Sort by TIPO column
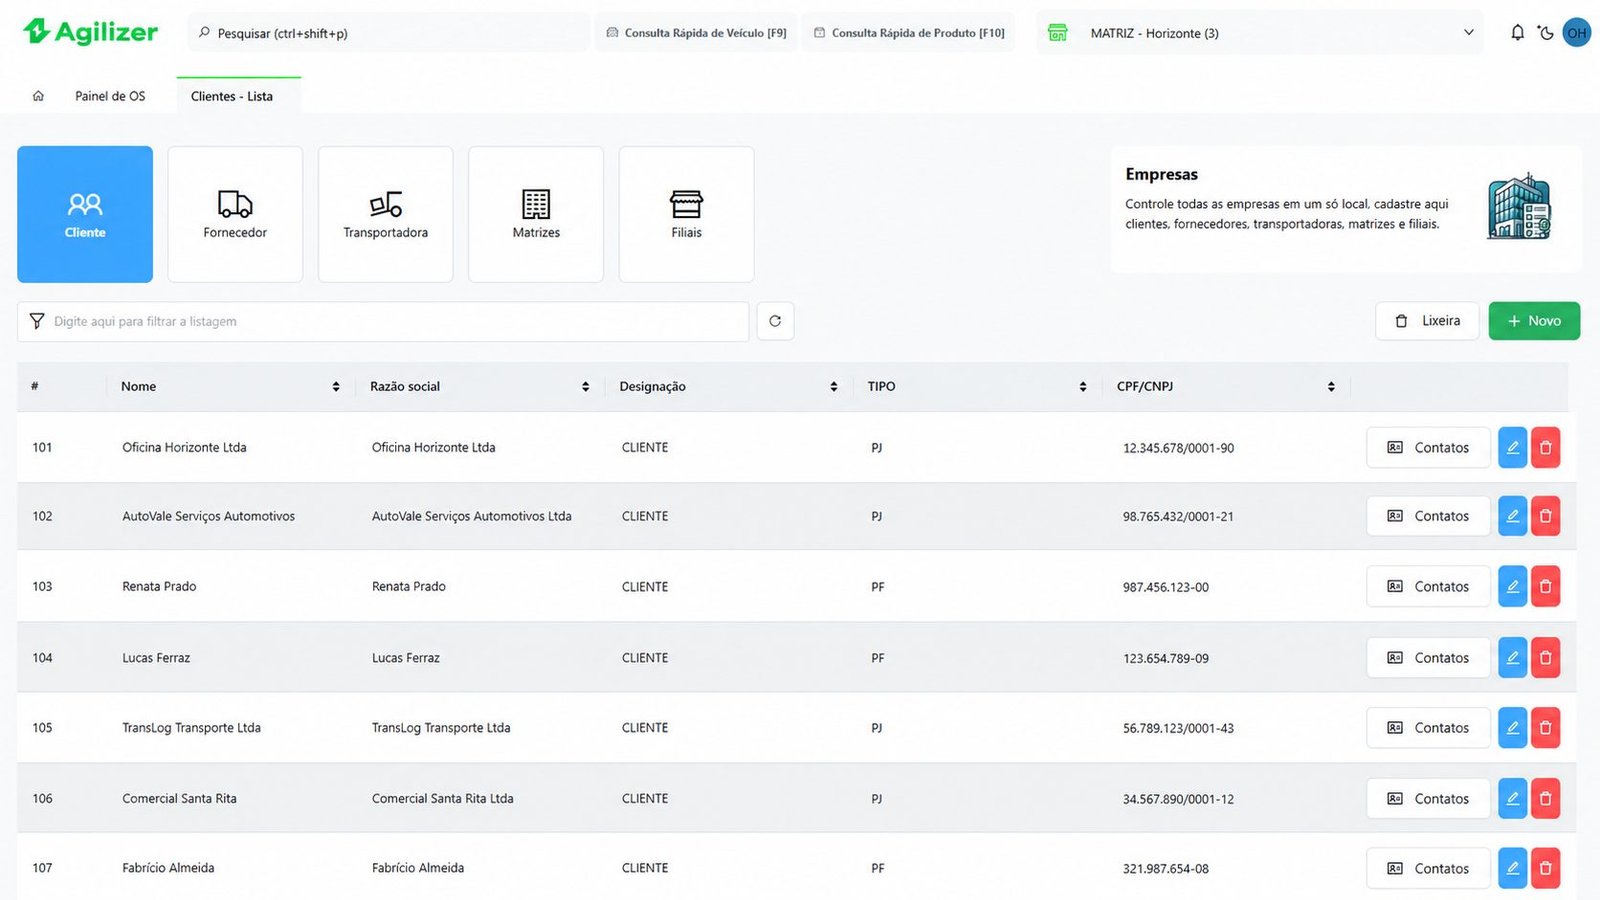 1082,387
